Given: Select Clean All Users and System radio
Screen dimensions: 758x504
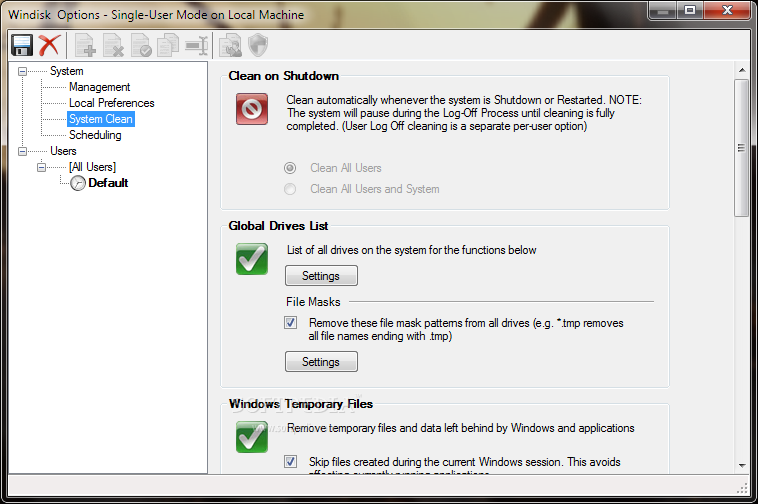Looking at the screenshot, I should pos(290,189).
